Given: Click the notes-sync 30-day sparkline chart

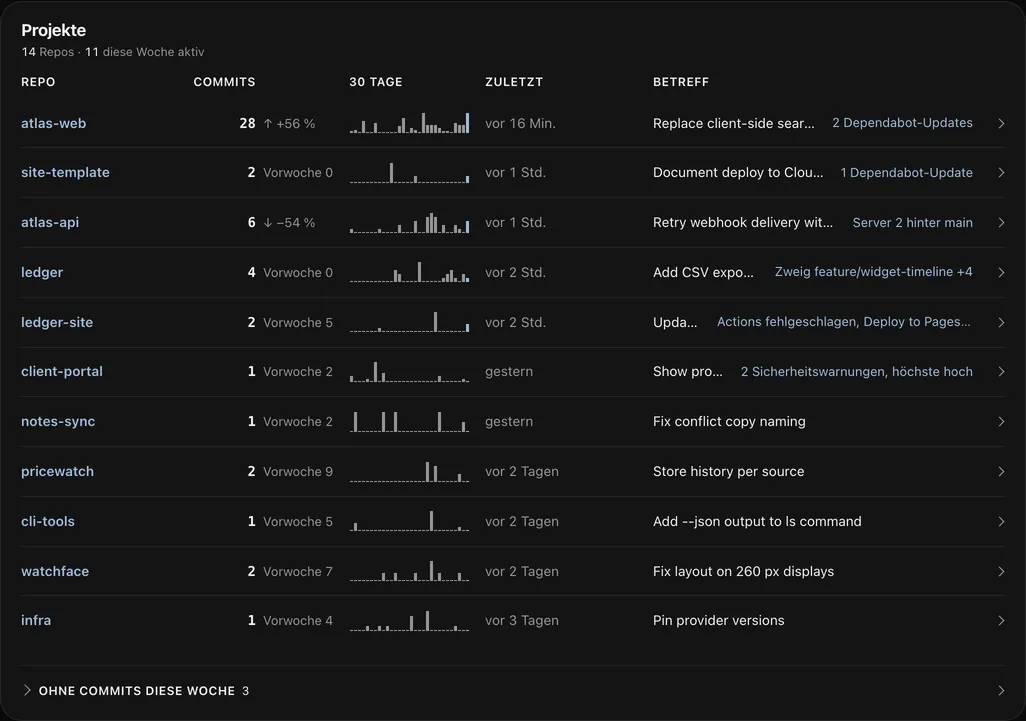Looking at the screenshot, I should (410, 421).
